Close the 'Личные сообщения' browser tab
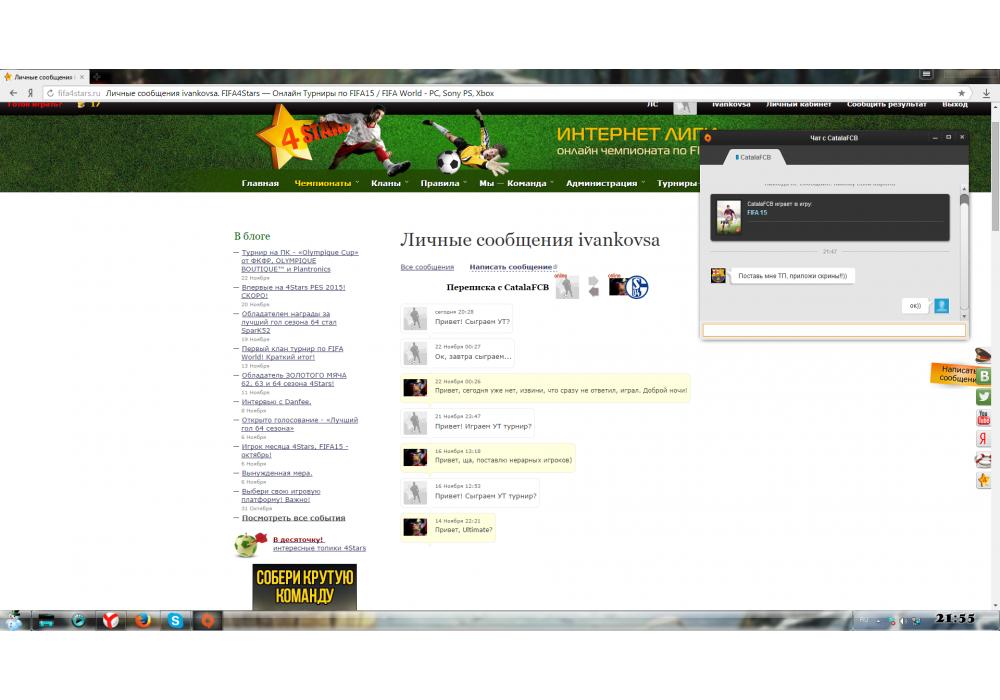Viewport: 1000px width, 700px height. tap(82, 77)
